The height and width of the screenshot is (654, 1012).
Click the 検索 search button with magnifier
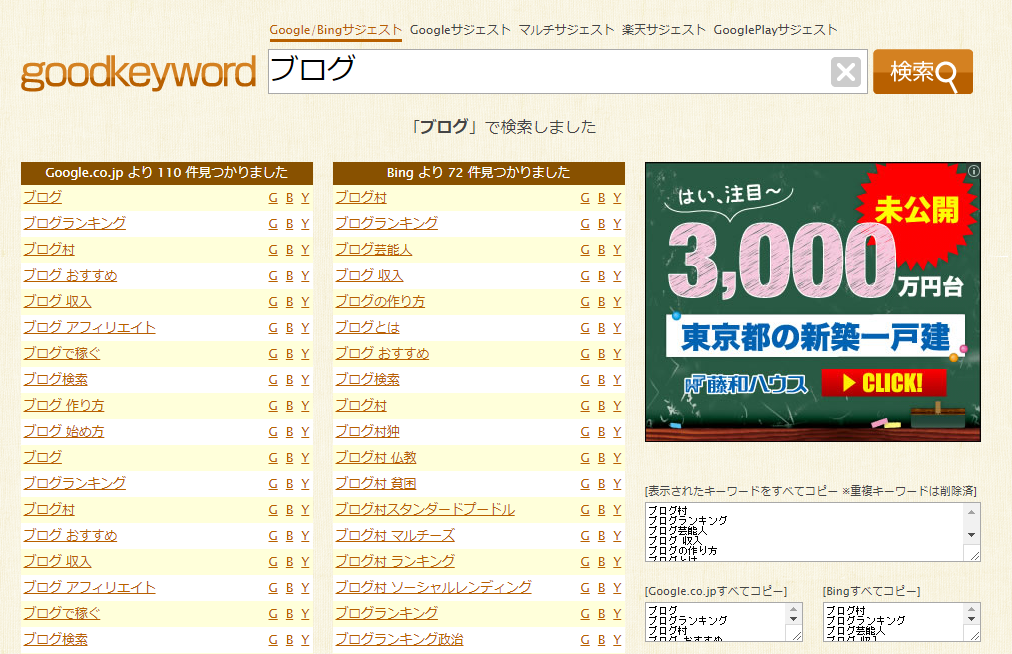pos(923,72)
